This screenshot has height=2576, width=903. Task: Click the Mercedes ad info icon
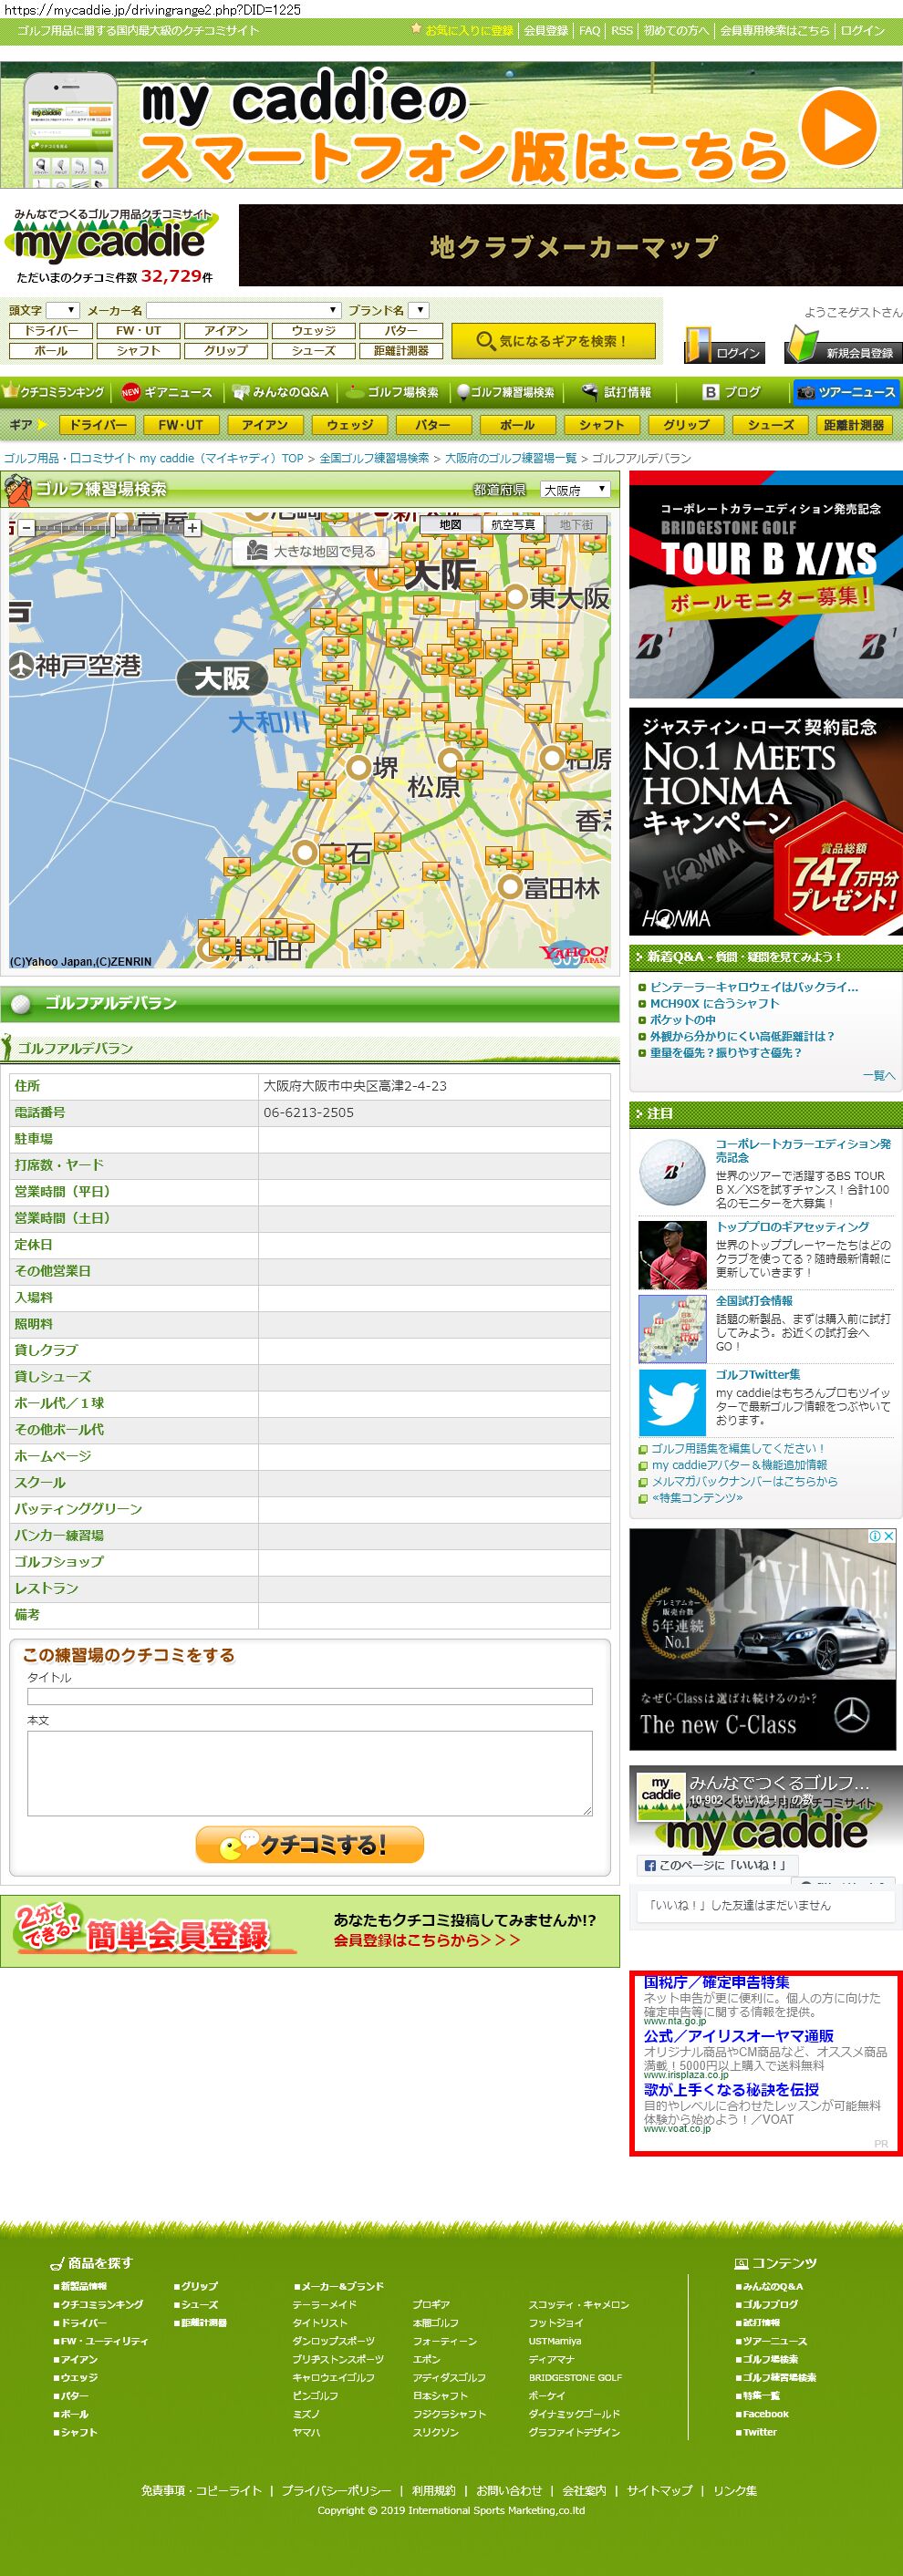(x=874, y=1535)
